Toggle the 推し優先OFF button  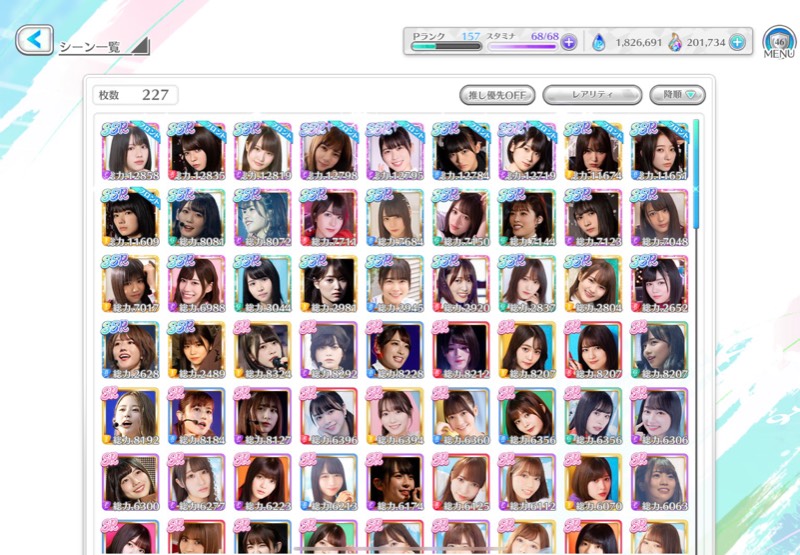pyautogui.click(x=497, y=95)
